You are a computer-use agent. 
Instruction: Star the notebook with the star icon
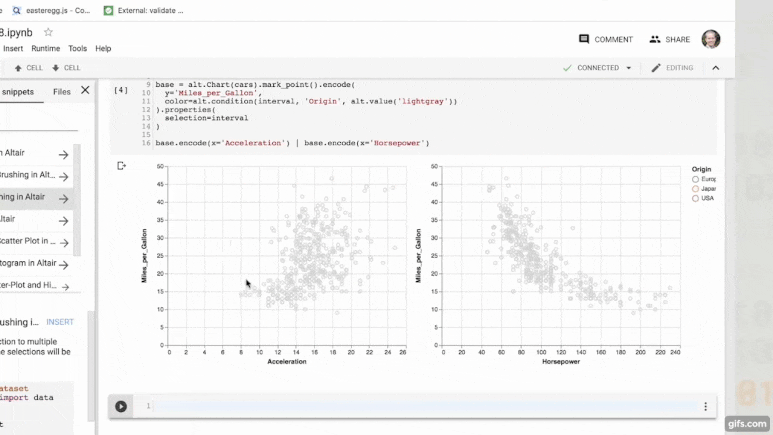[48, 32]
